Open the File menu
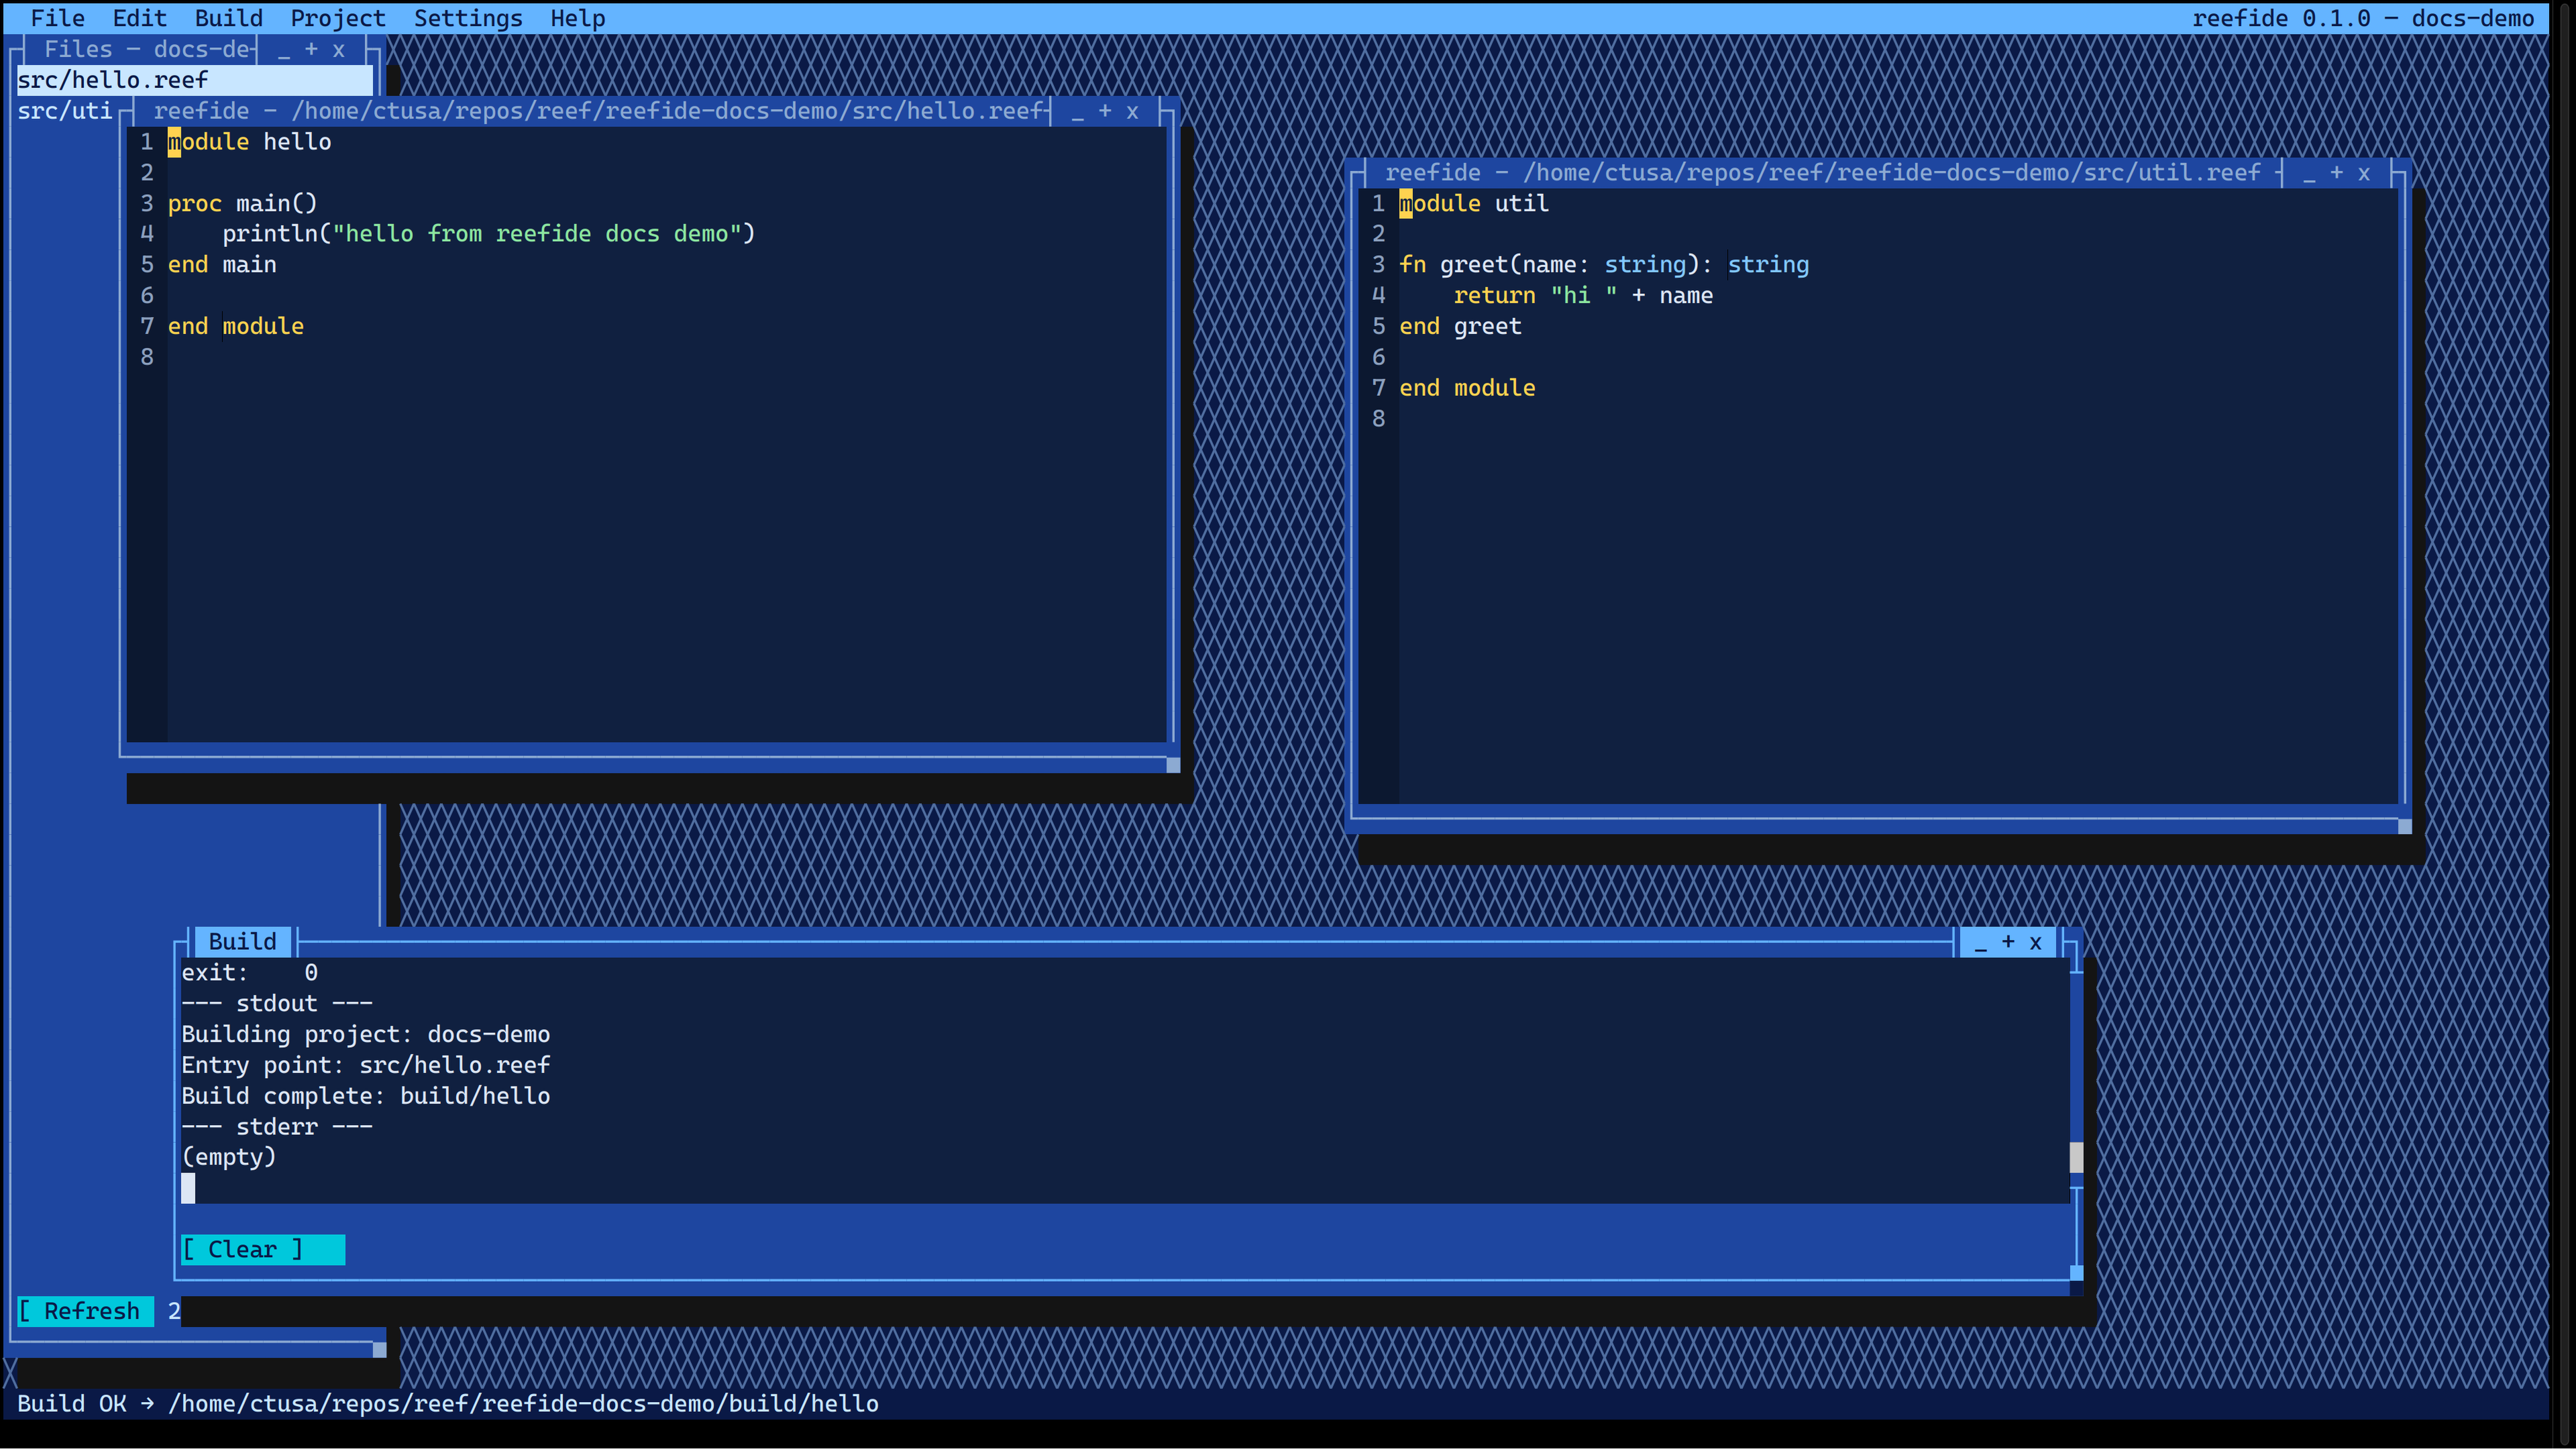2576x1449 pixels. tap(57, 18)
